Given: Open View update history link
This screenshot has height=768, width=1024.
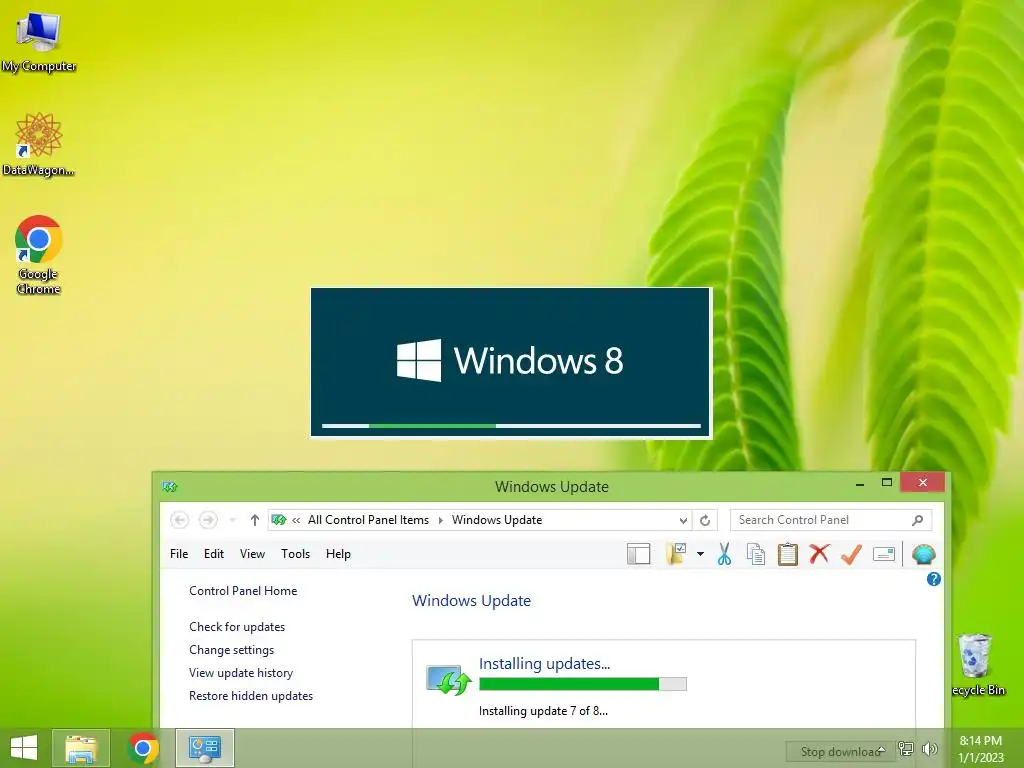Looking at the screenshot, I should tap(241, 673).
